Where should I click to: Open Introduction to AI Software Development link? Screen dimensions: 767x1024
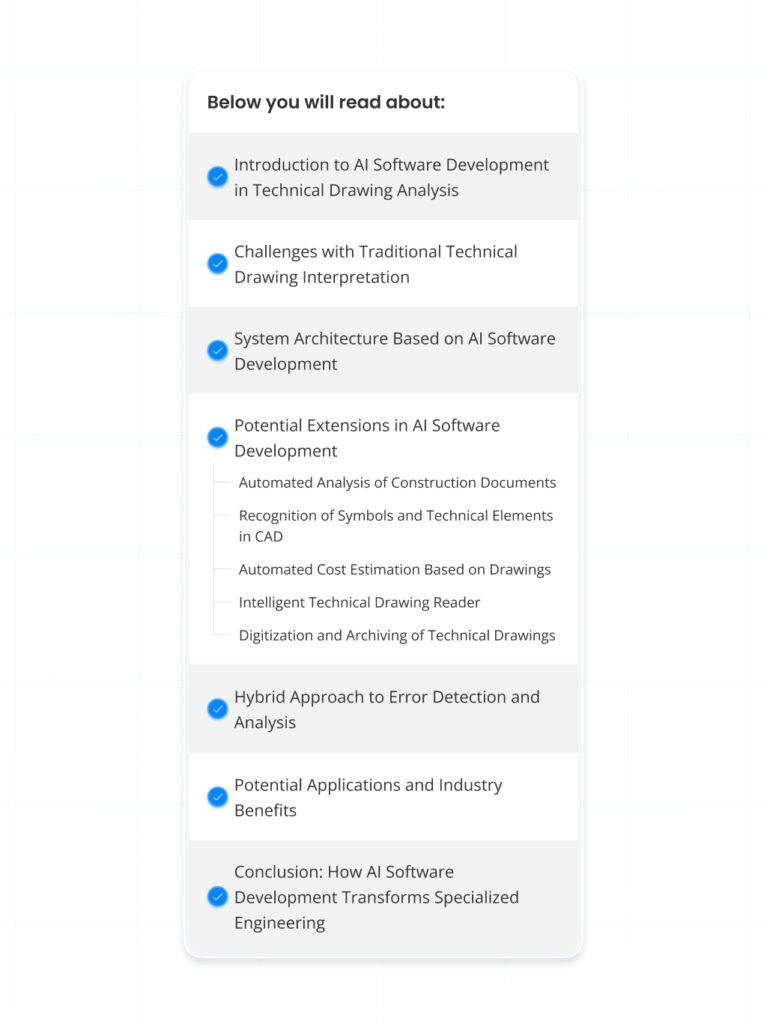[x=391, y=177]
